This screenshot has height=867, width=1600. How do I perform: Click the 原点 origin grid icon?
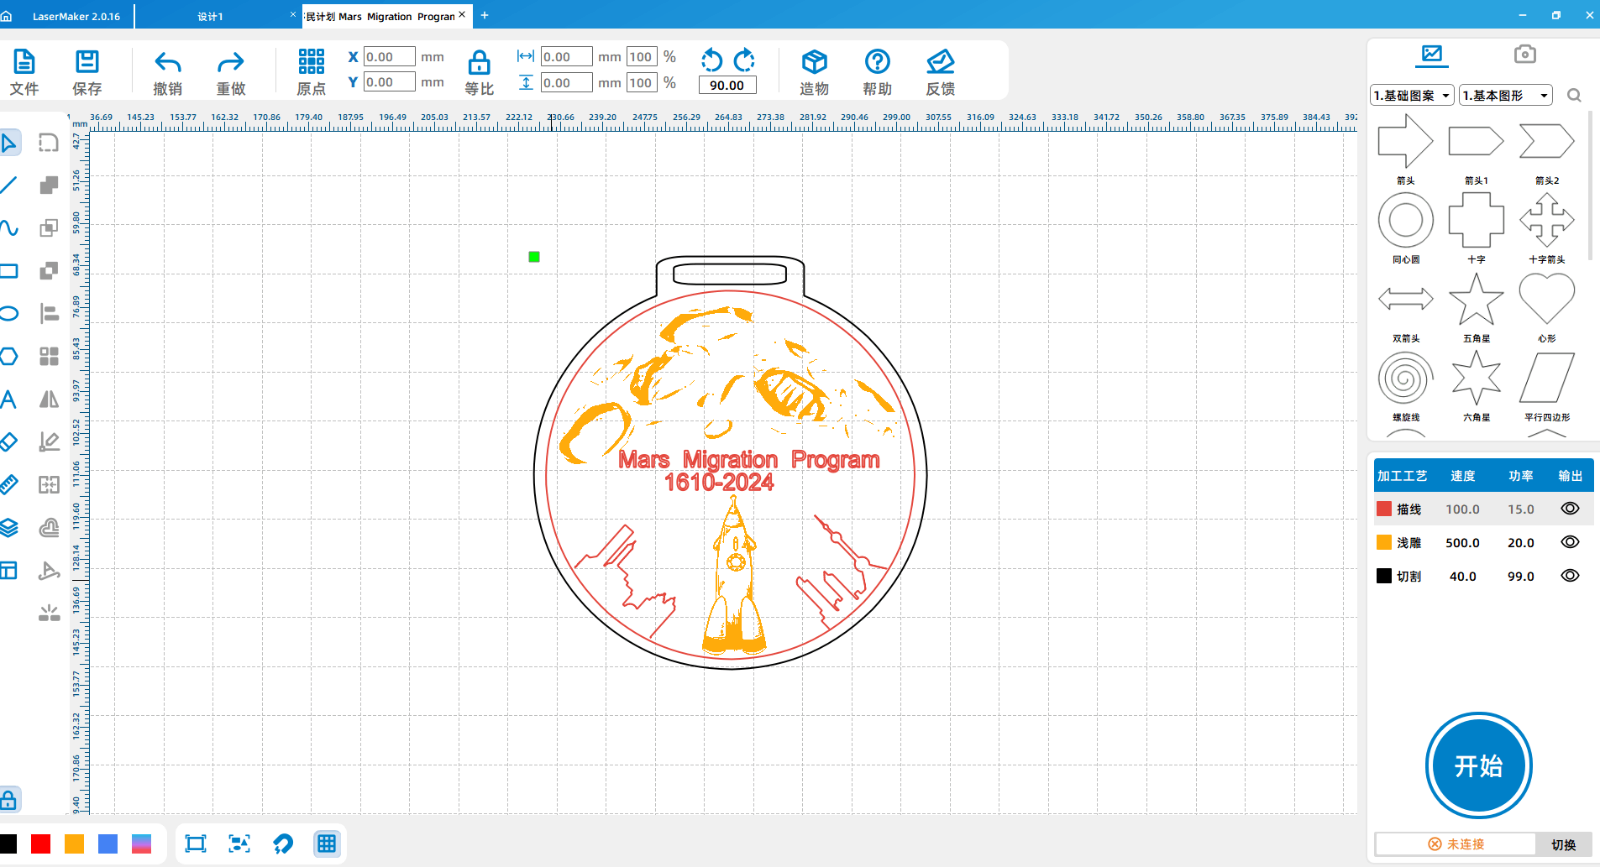[x=311, y=62]
